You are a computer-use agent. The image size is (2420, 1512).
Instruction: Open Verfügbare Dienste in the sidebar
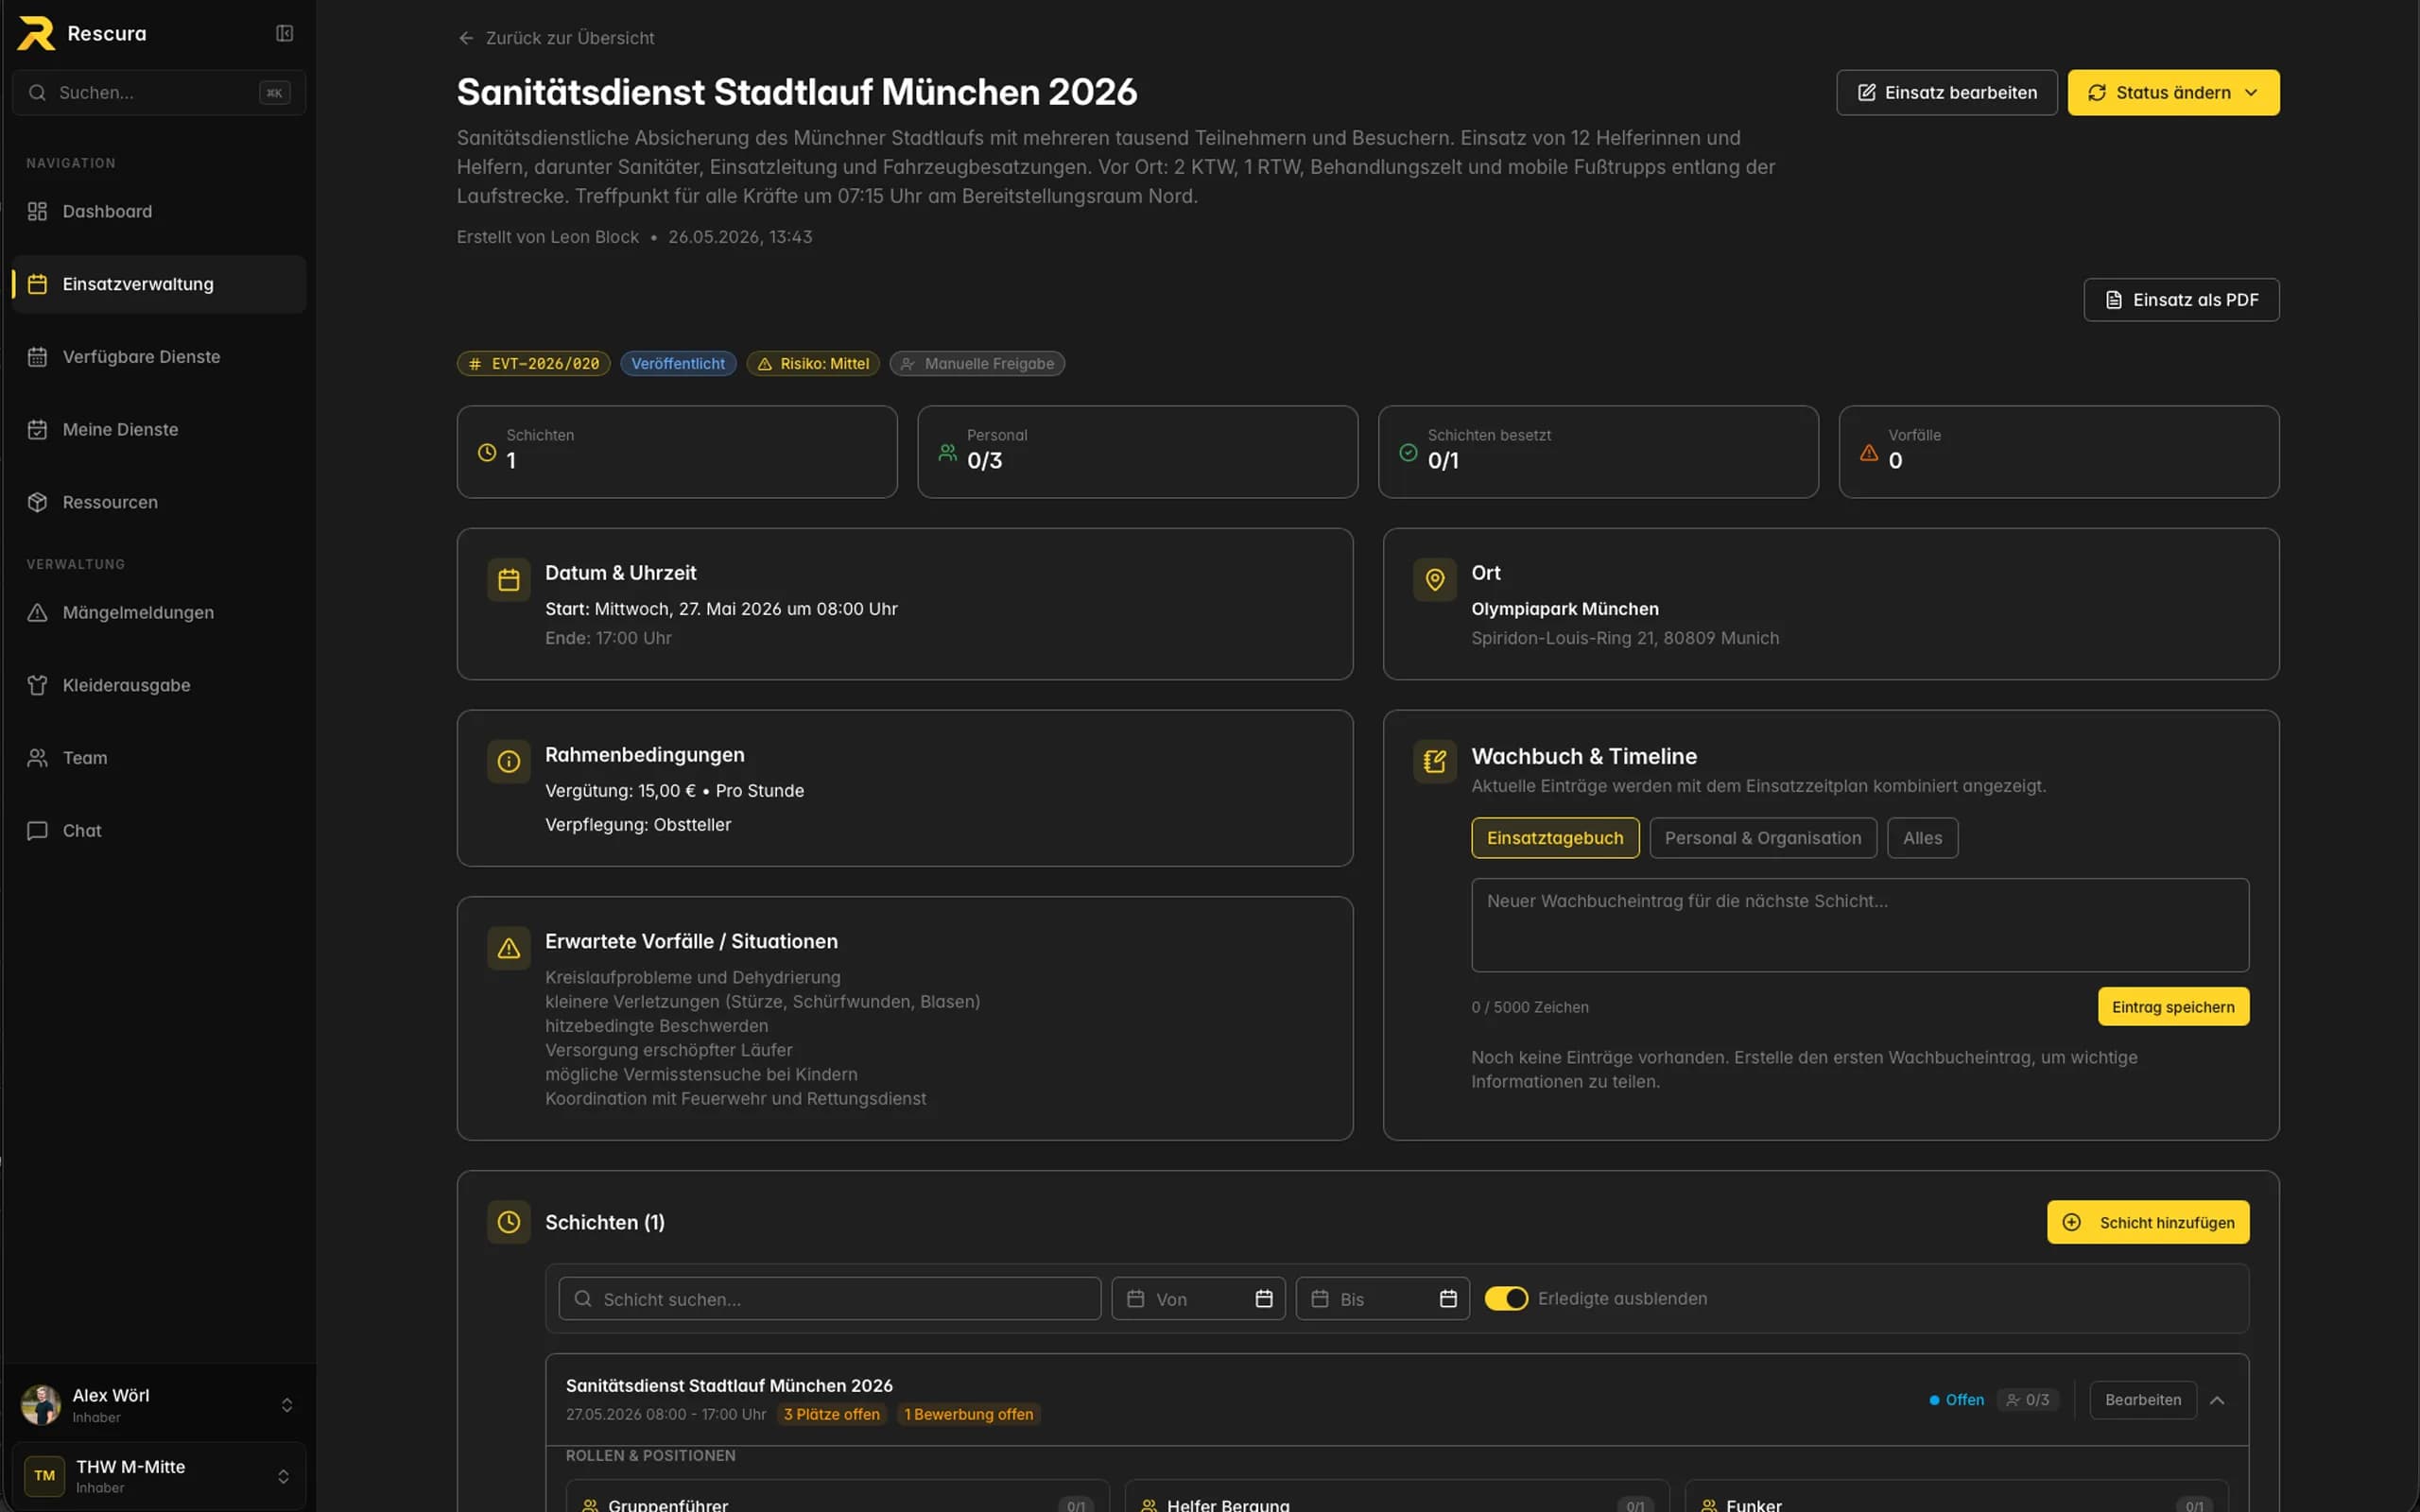pyautogui.click(x=159, y=357)
